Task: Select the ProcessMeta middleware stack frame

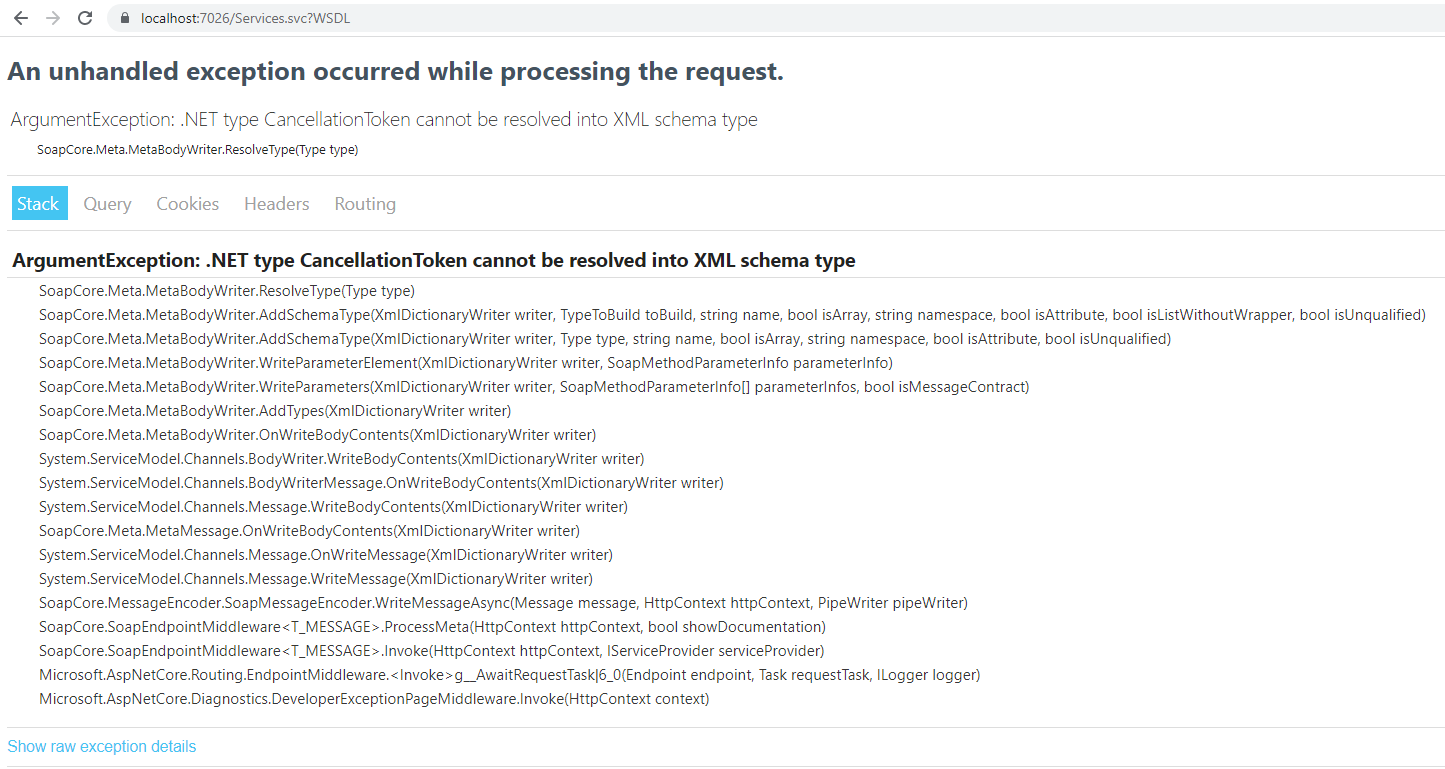Action: tap(430, 626)
